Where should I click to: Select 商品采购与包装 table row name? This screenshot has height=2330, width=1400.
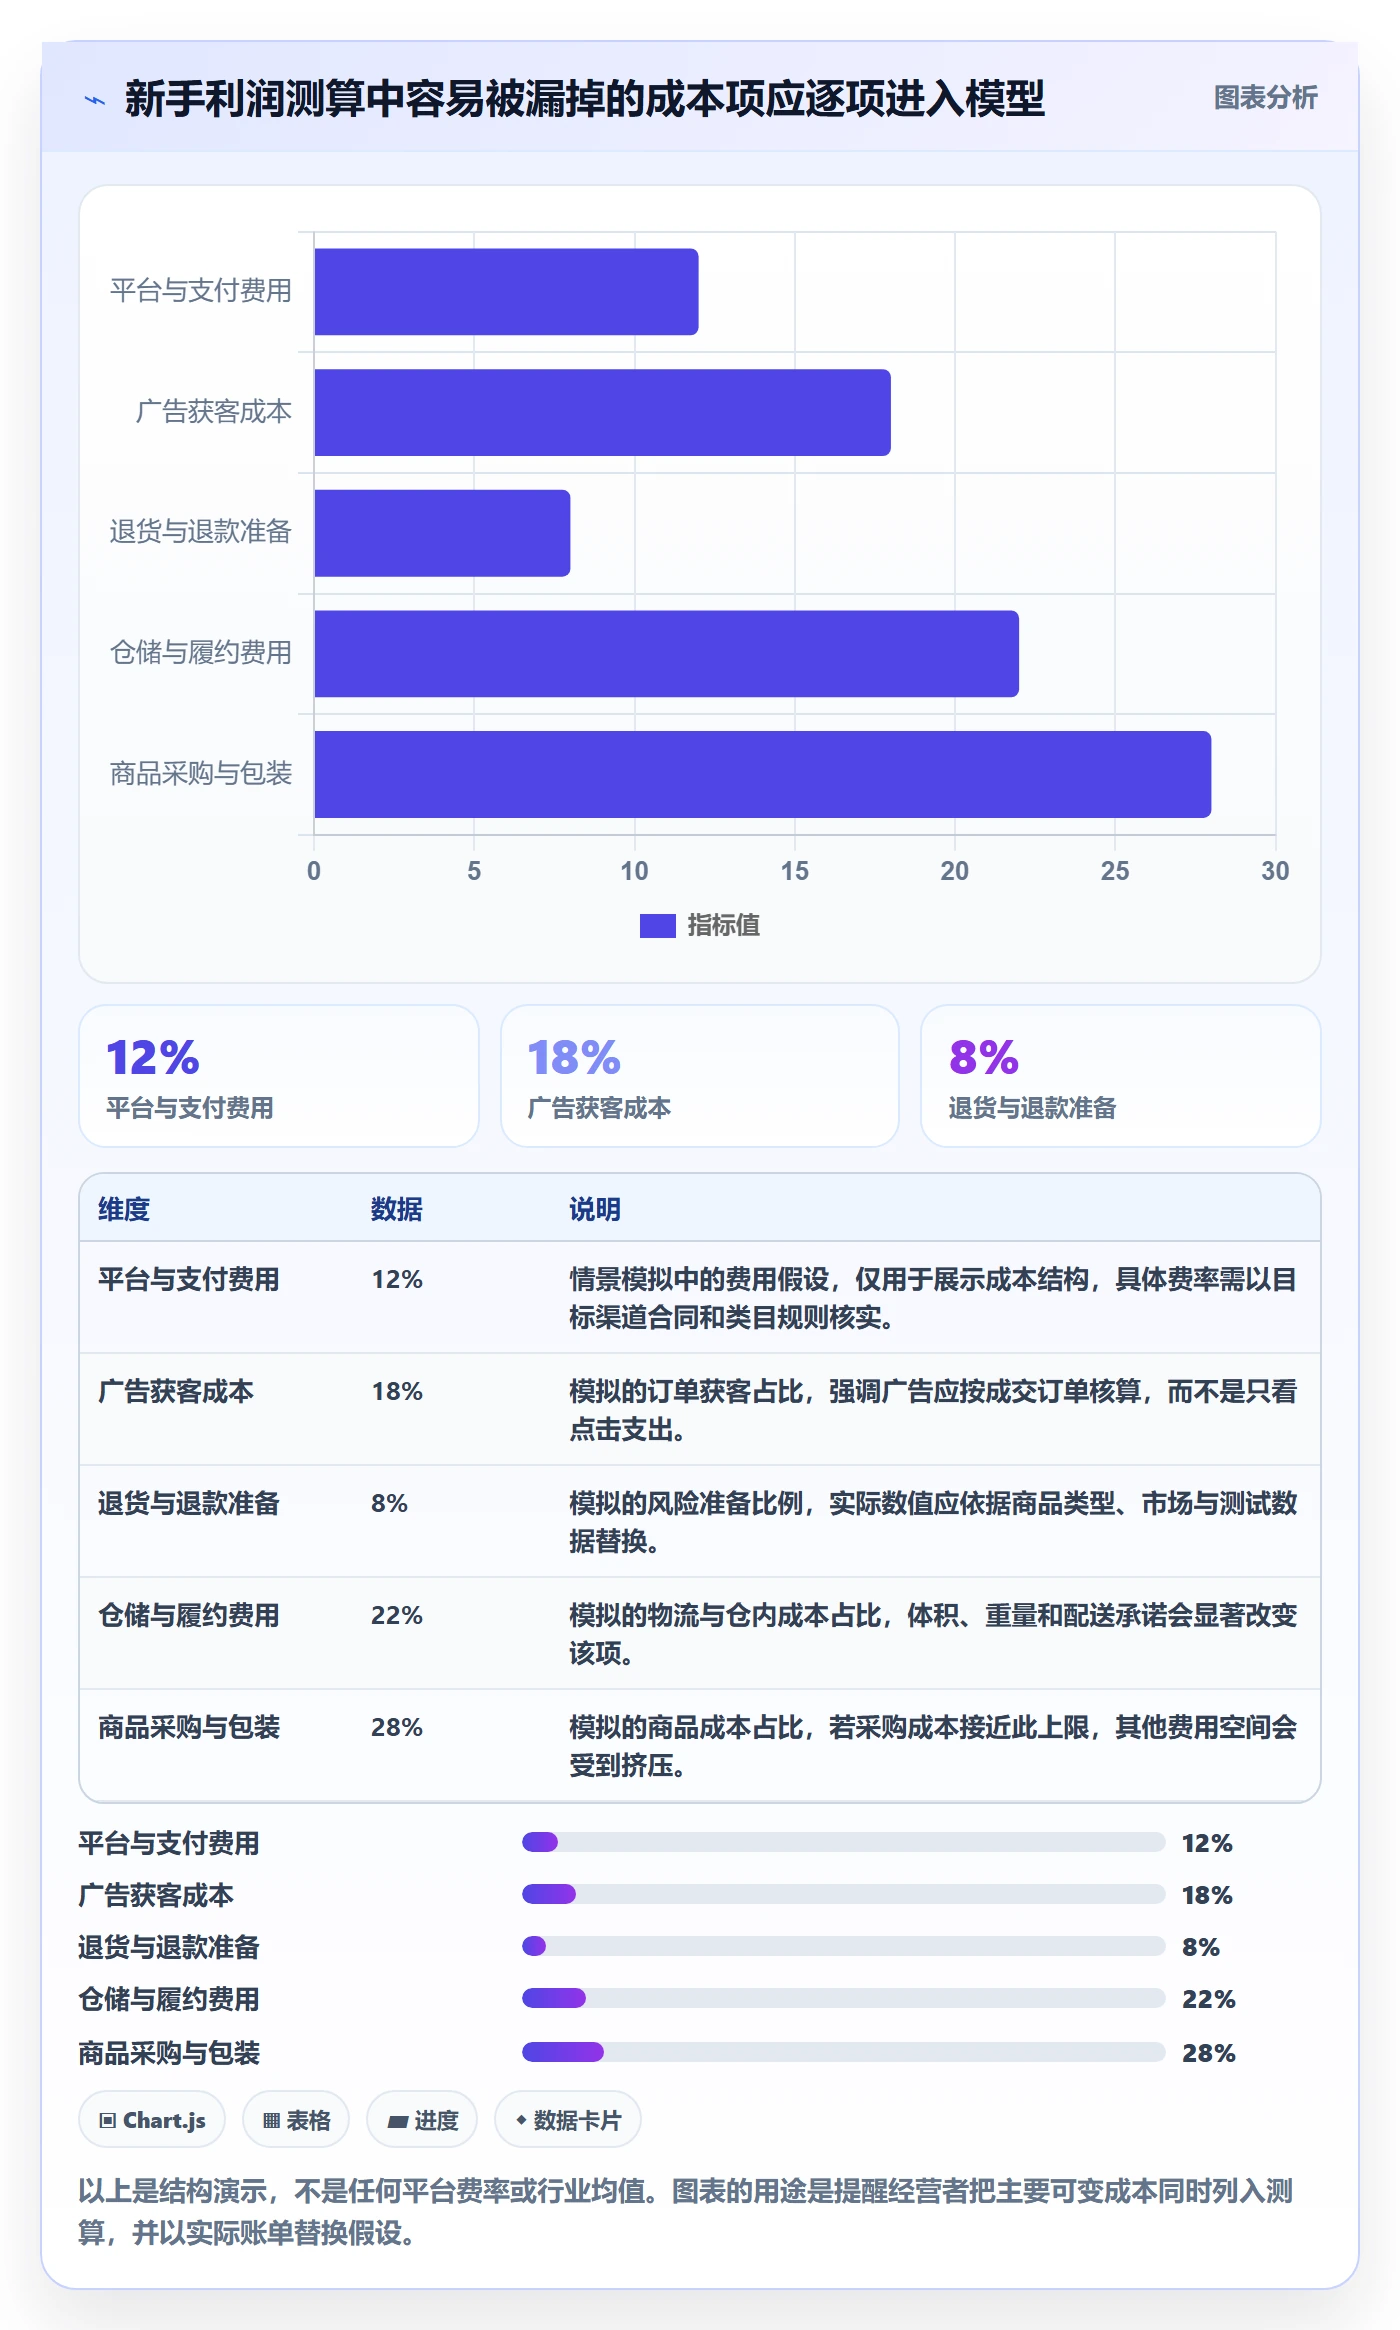189,1727
